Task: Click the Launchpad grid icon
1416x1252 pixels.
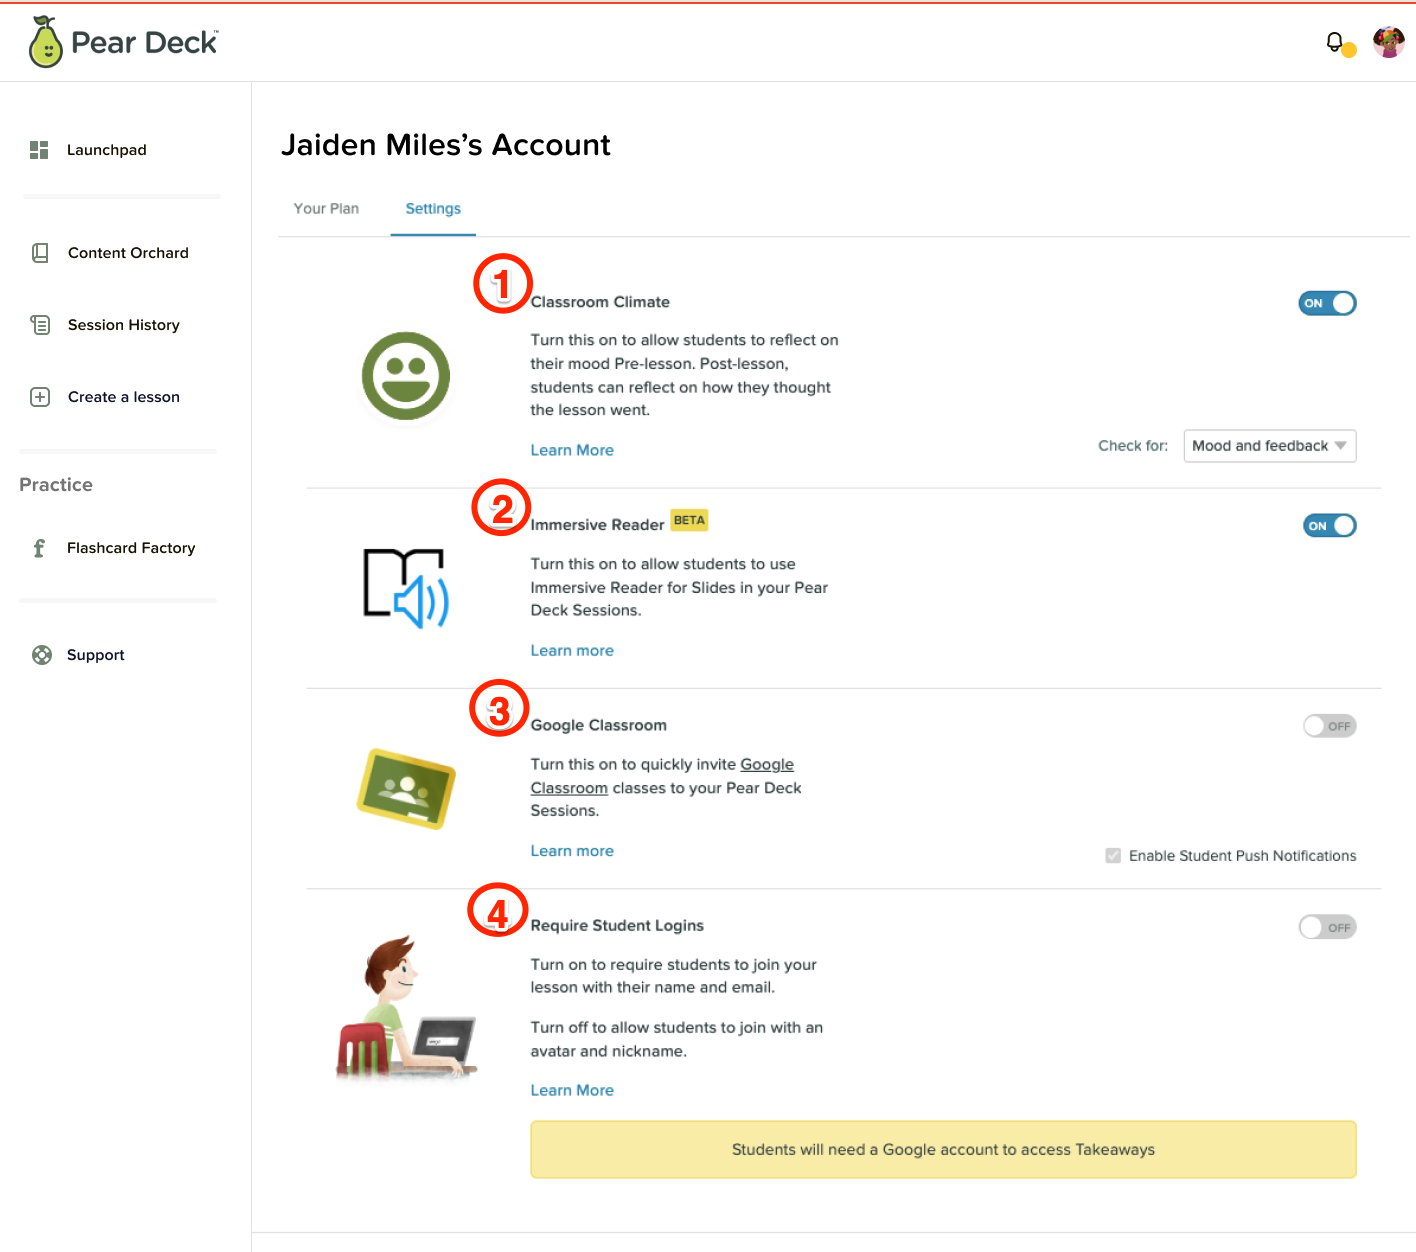Action: coord(39,150)
